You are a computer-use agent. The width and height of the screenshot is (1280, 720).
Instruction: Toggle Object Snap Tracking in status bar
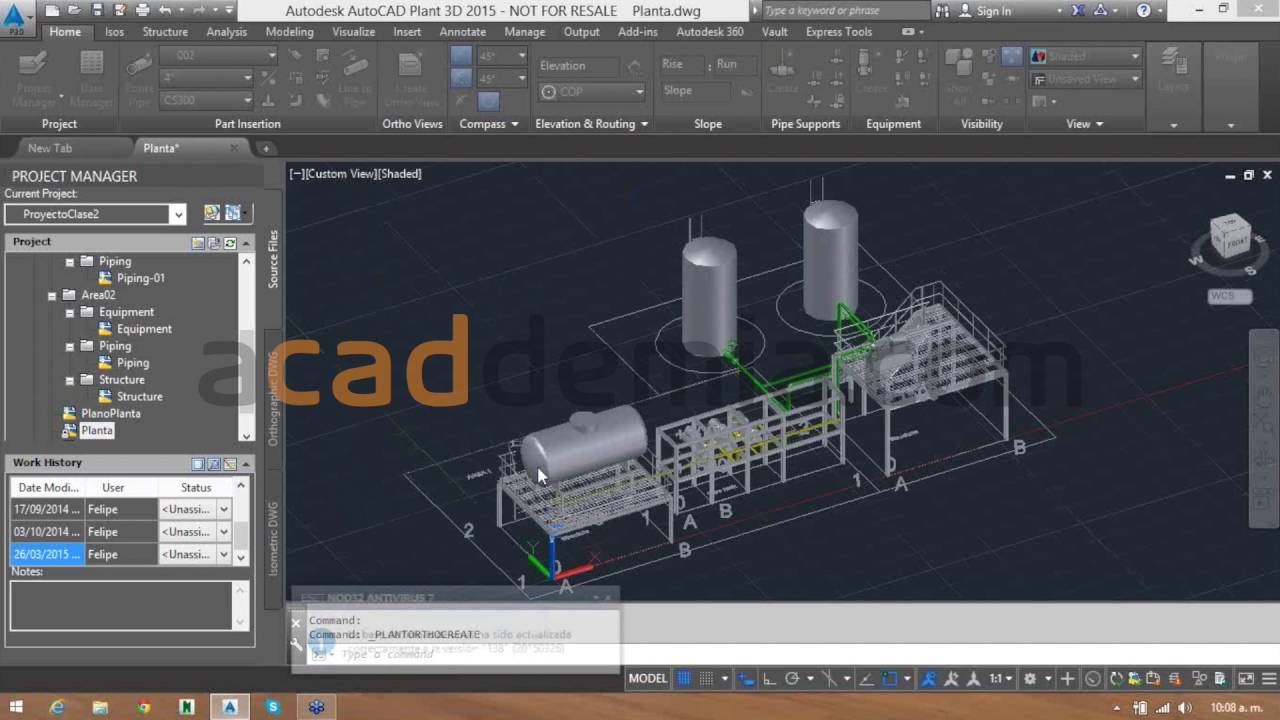pyautogui.click(x=866, y=679)
